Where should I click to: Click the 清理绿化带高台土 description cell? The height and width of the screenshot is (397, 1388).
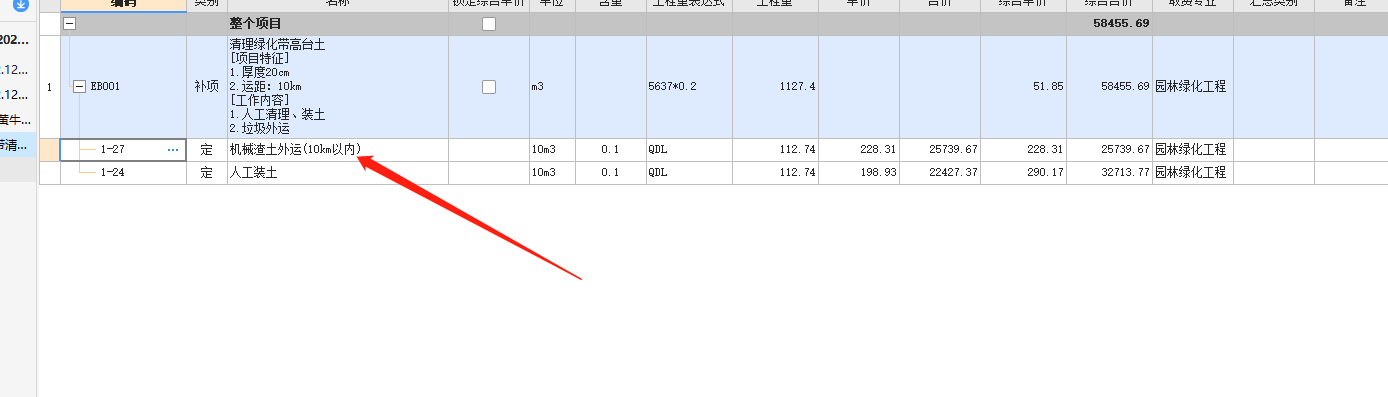coord(338,87)
